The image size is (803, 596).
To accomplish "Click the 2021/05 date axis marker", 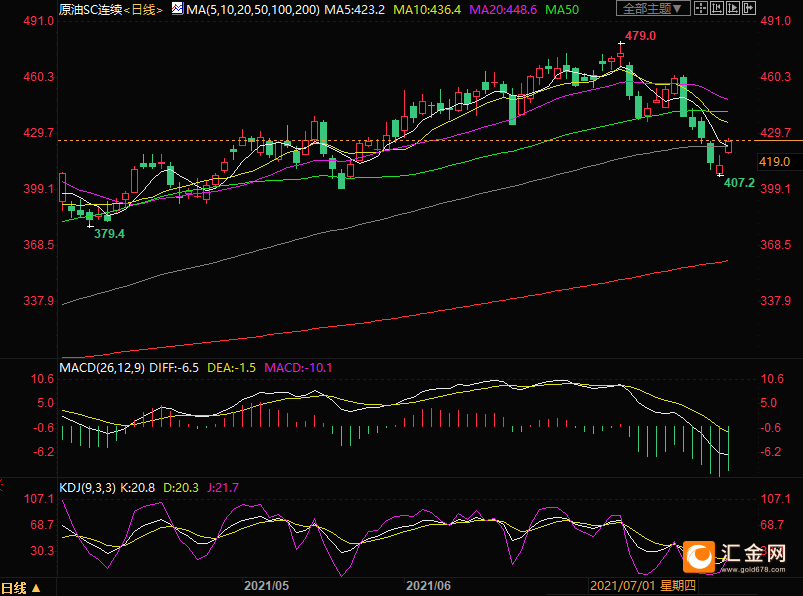I will point(266,586).
